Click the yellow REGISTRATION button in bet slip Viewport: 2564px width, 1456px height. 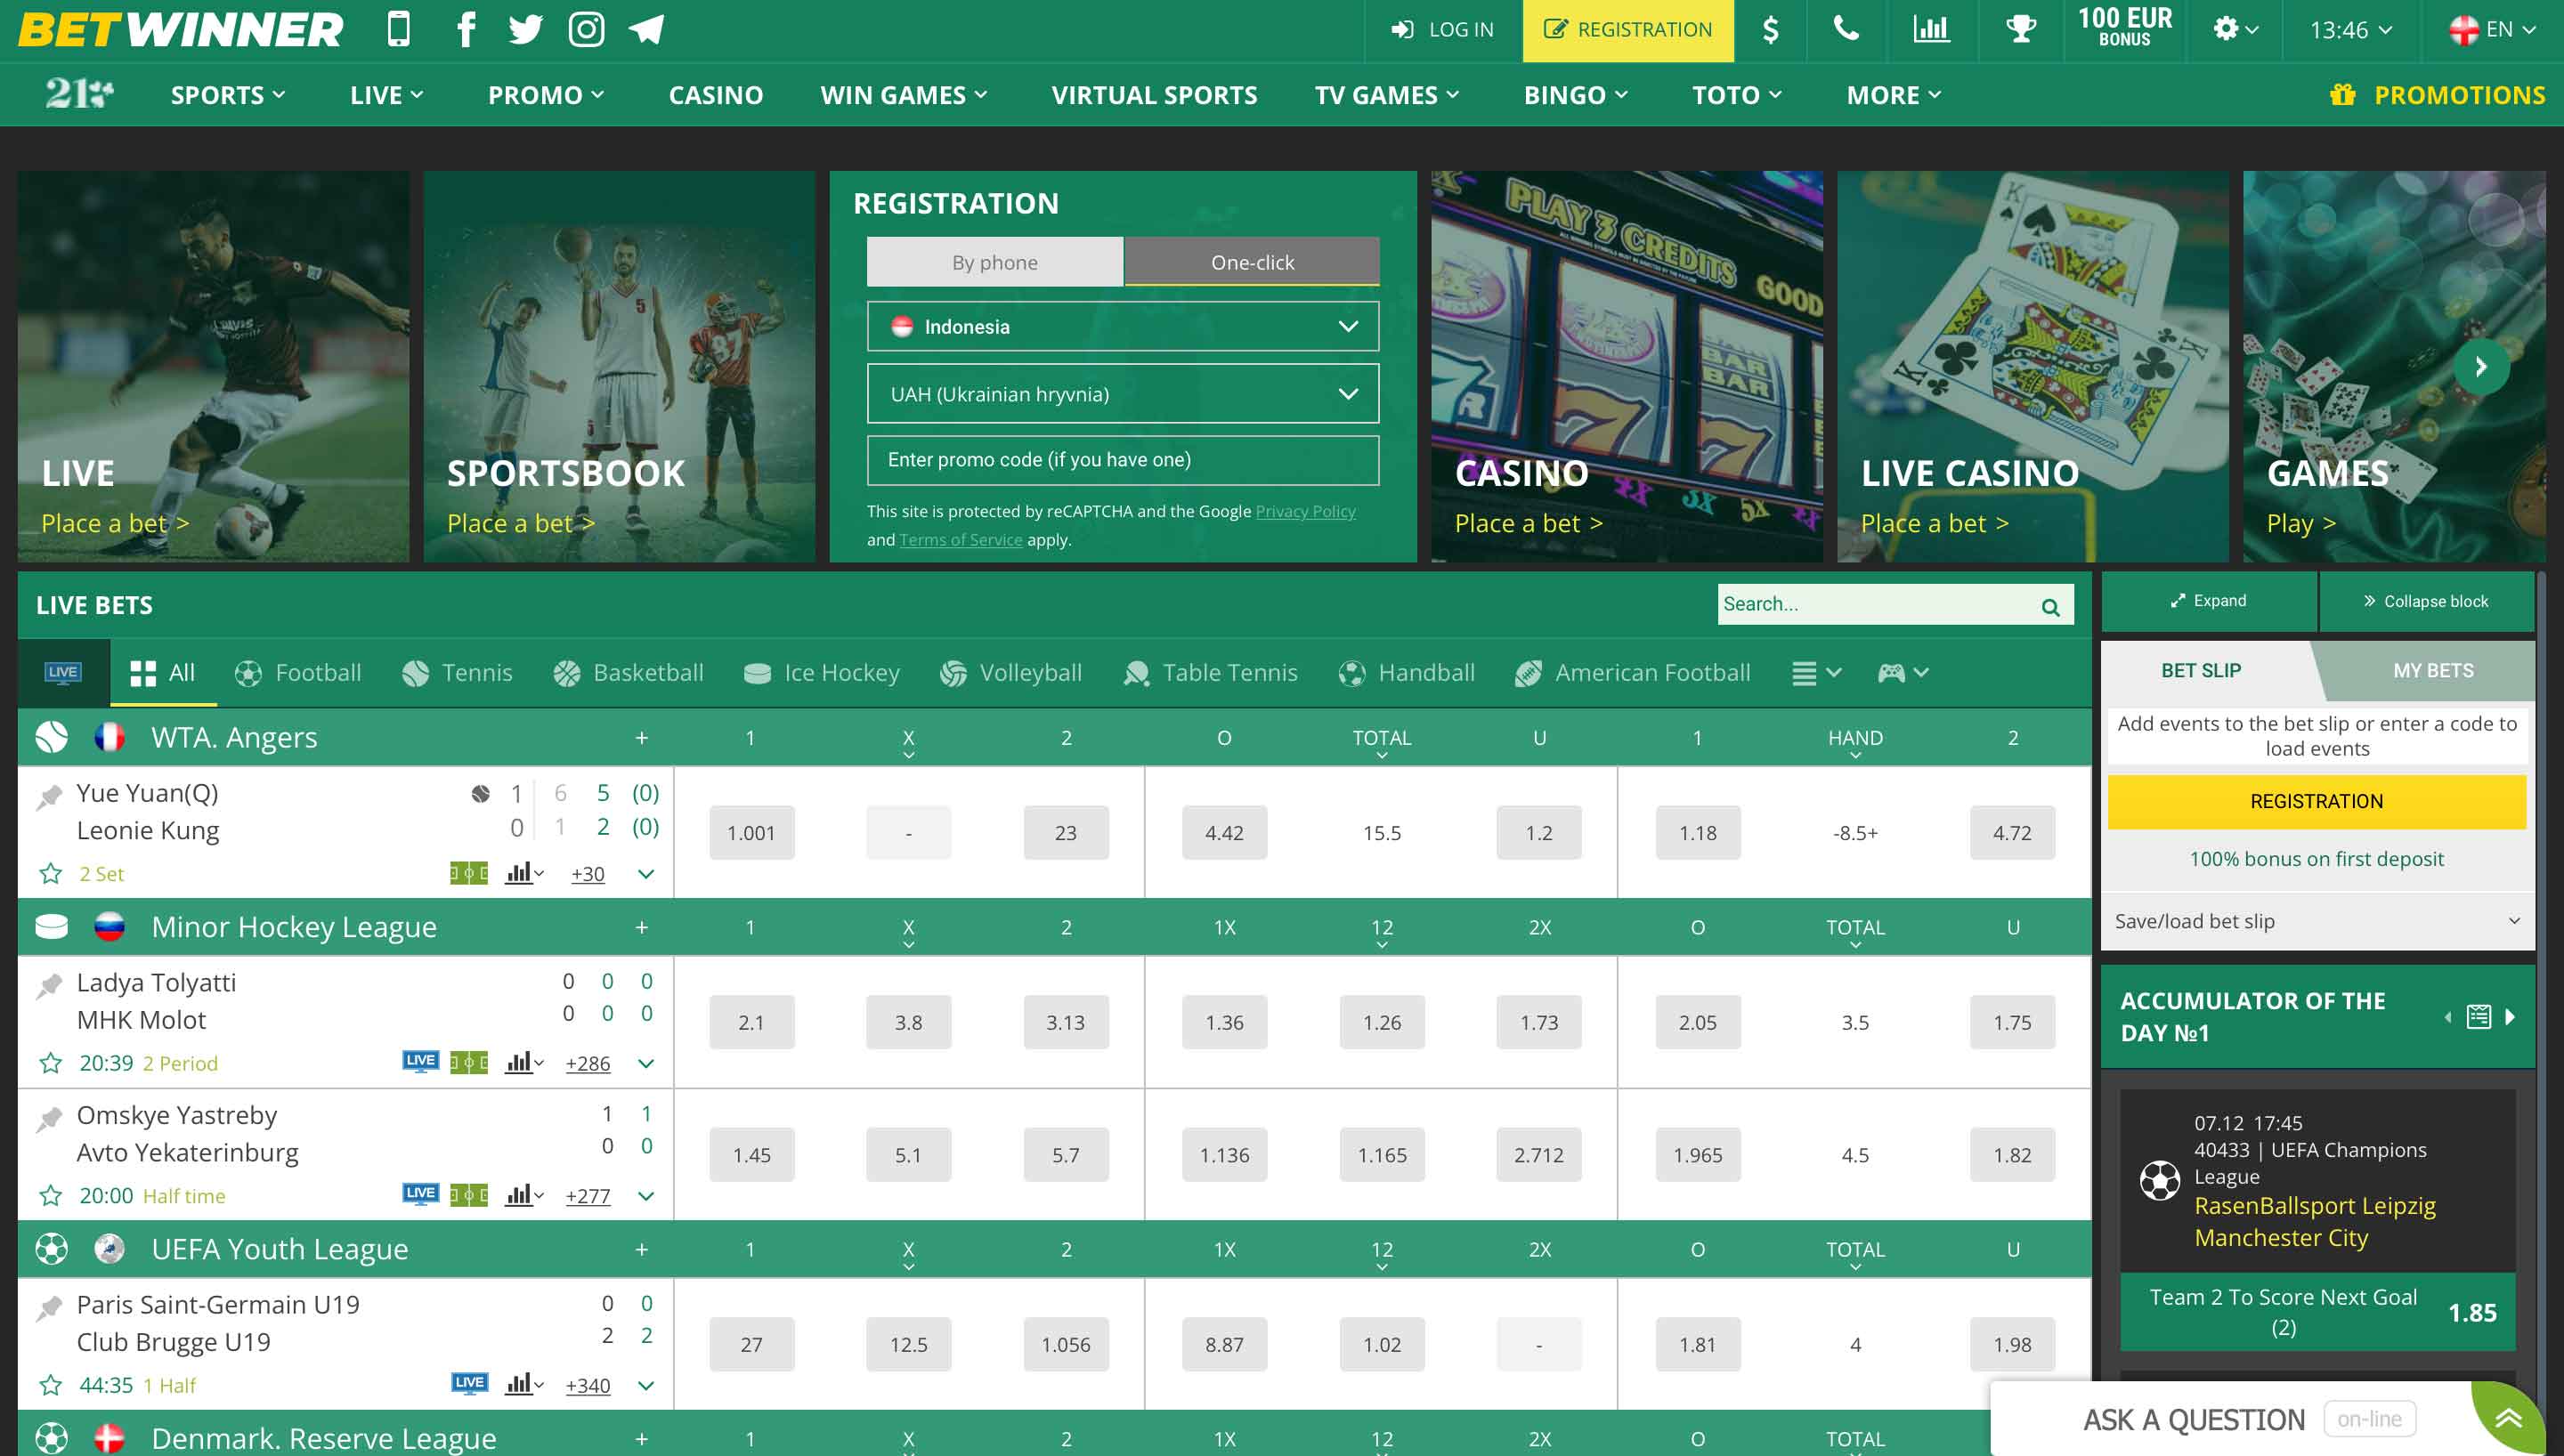click(x=2316, y=801)
